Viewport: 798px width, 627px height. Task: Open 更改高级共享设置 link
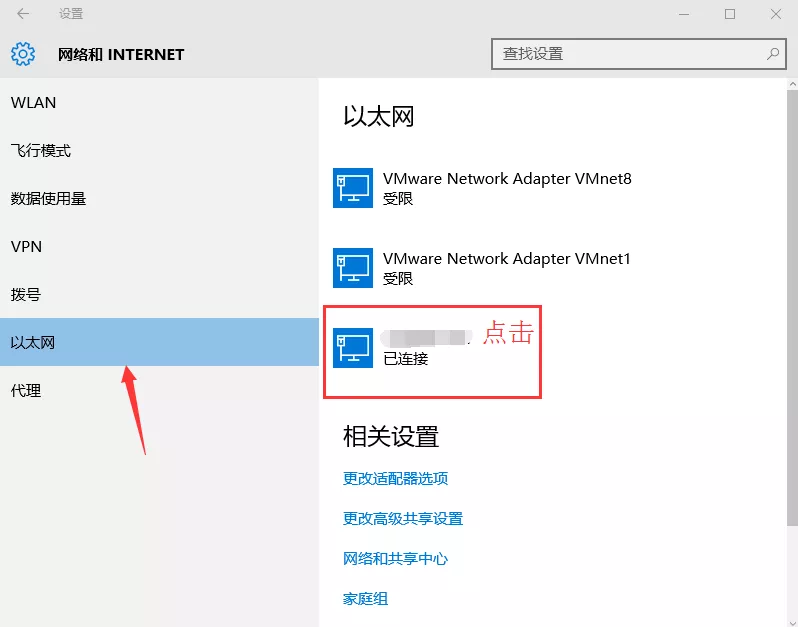(x=403, y=519)
